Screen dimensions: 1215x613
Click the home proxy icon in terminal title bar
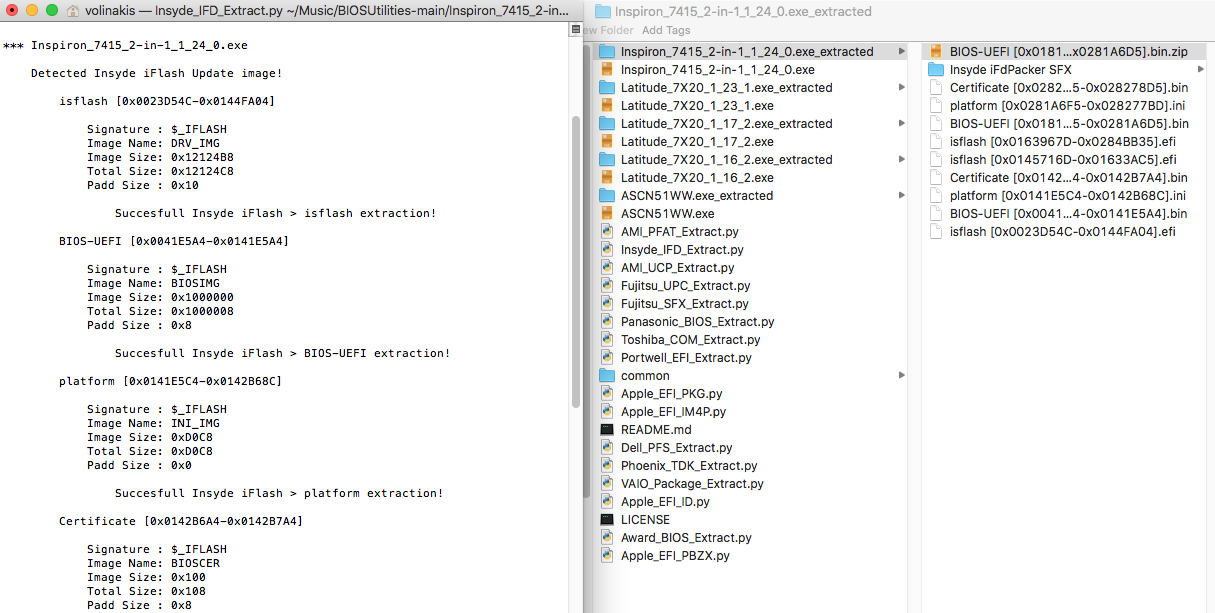click(x=74, y=11)
